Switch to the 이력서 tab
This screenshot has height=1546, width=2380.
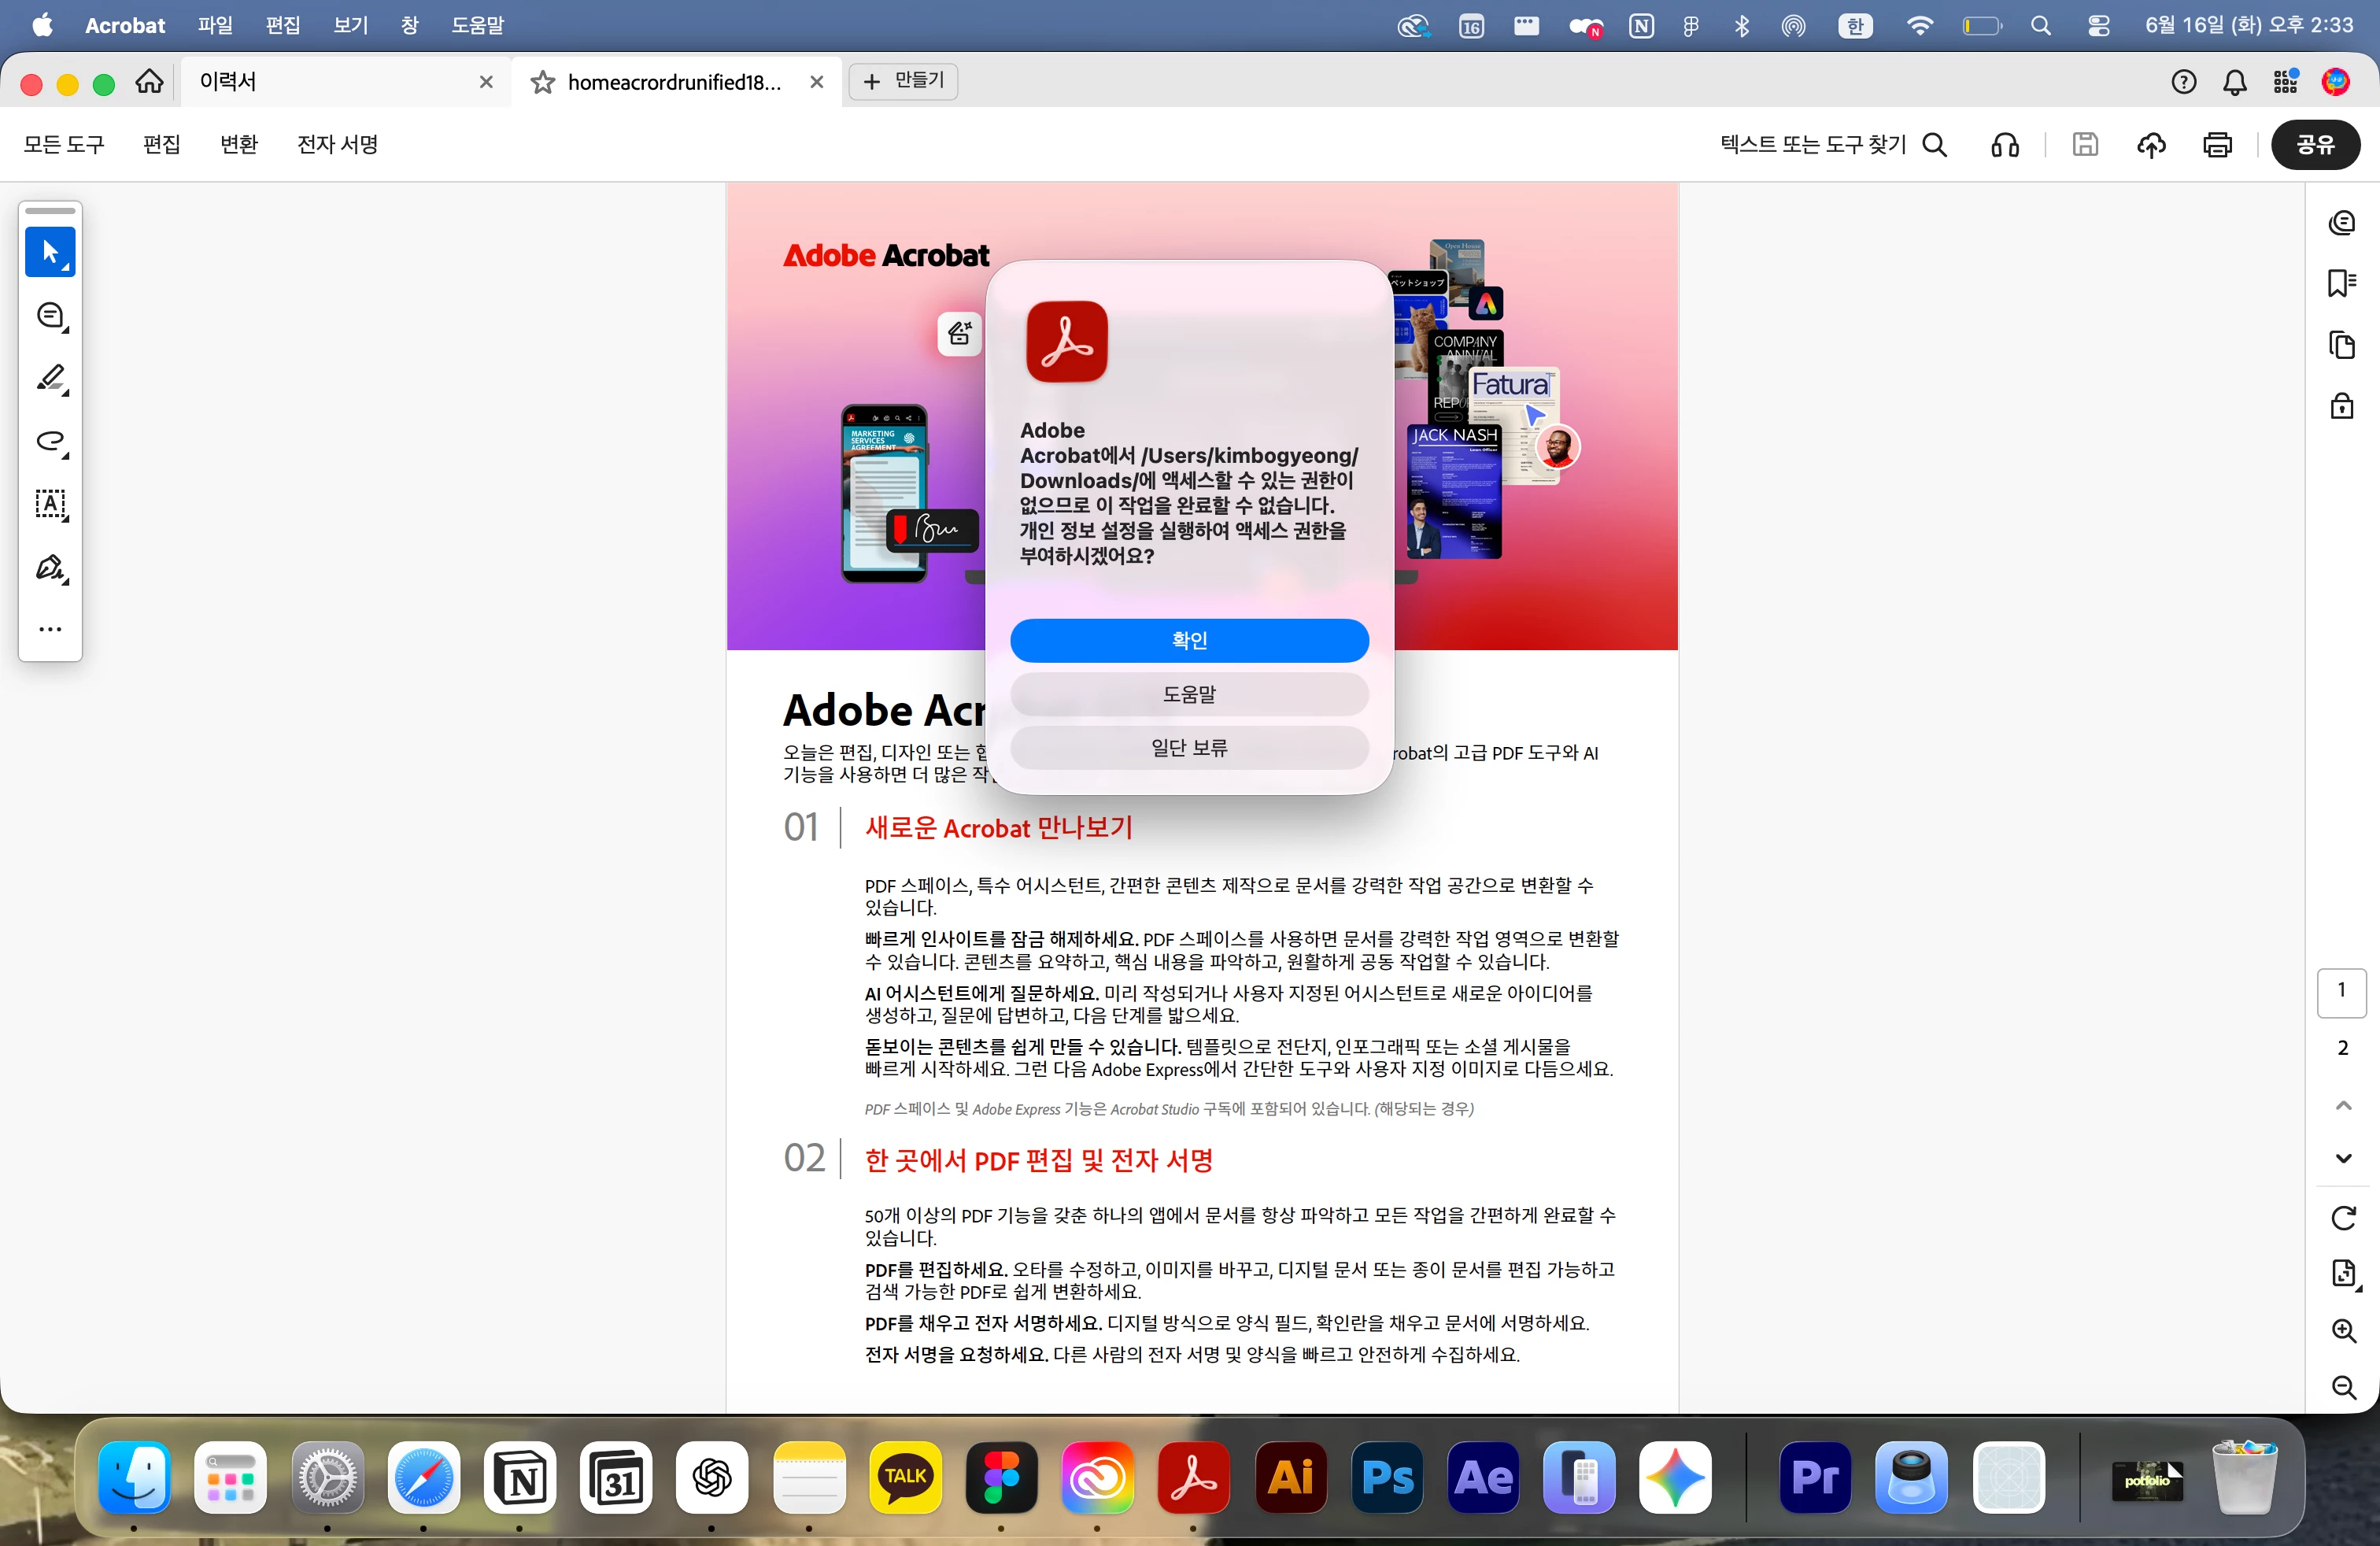pos(345,82)
